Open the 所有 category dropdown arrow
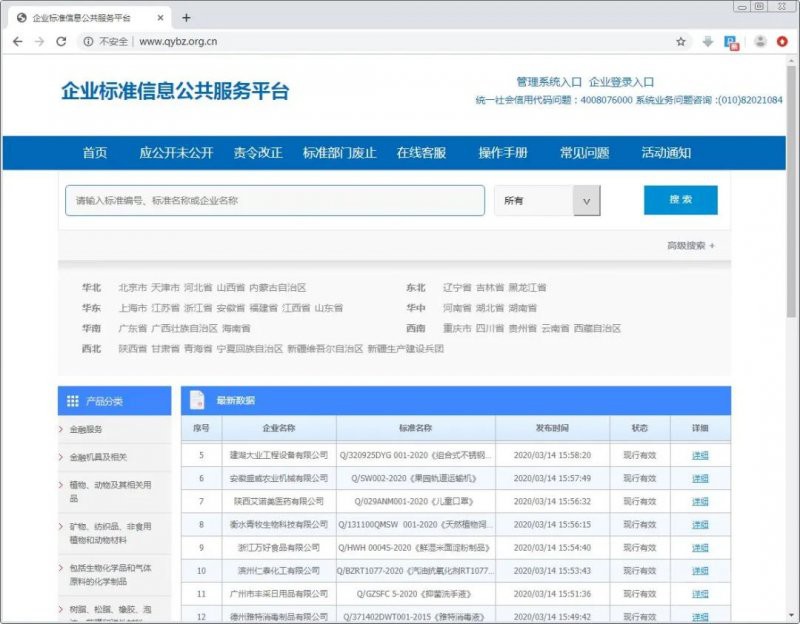This screenshot has height=624, width=800. pos(586,201)
